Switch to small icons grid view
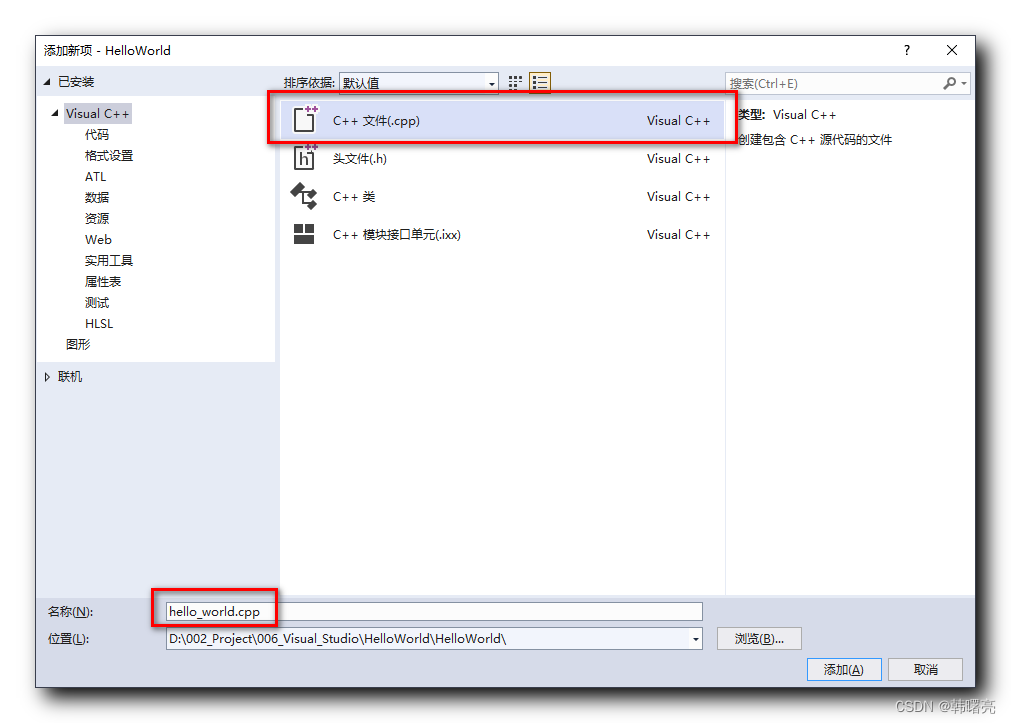 515,83
